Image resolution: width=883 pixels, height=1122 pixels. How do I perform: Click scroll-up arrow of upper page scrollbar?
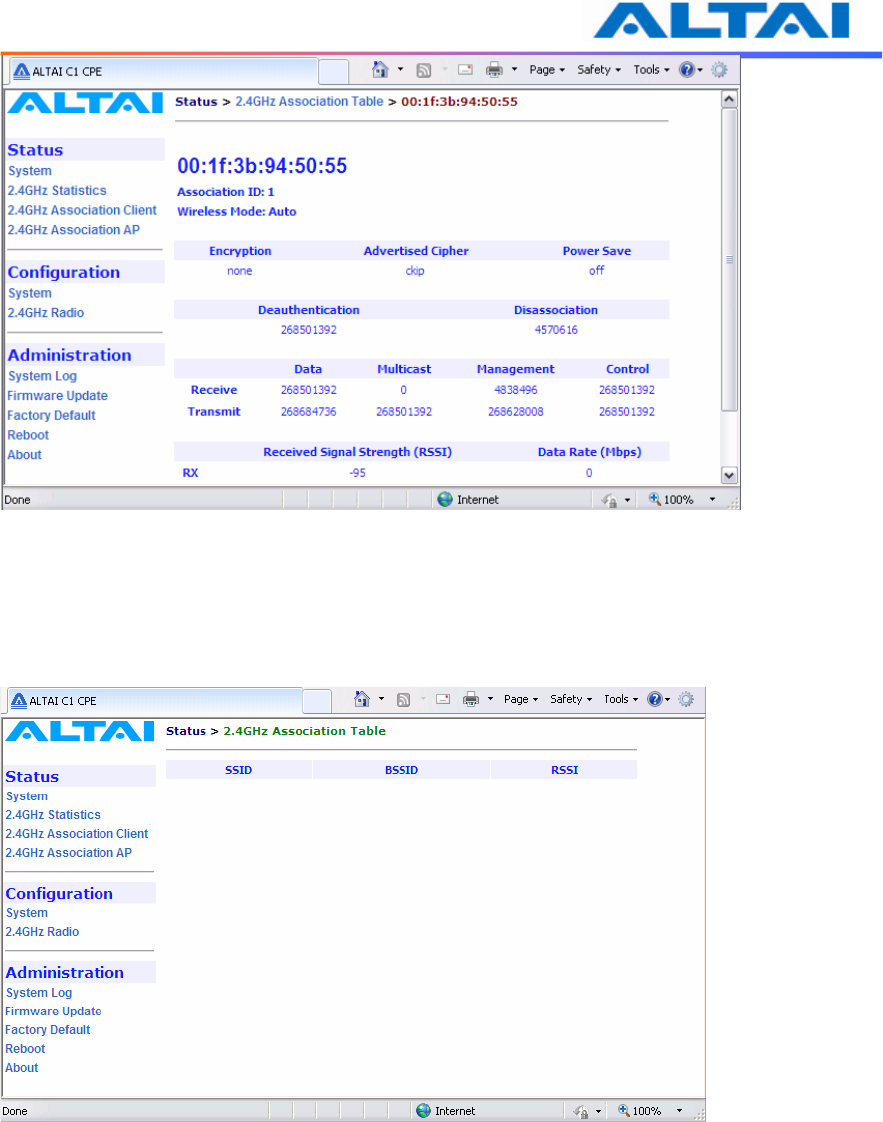click(x=729, y=99)
